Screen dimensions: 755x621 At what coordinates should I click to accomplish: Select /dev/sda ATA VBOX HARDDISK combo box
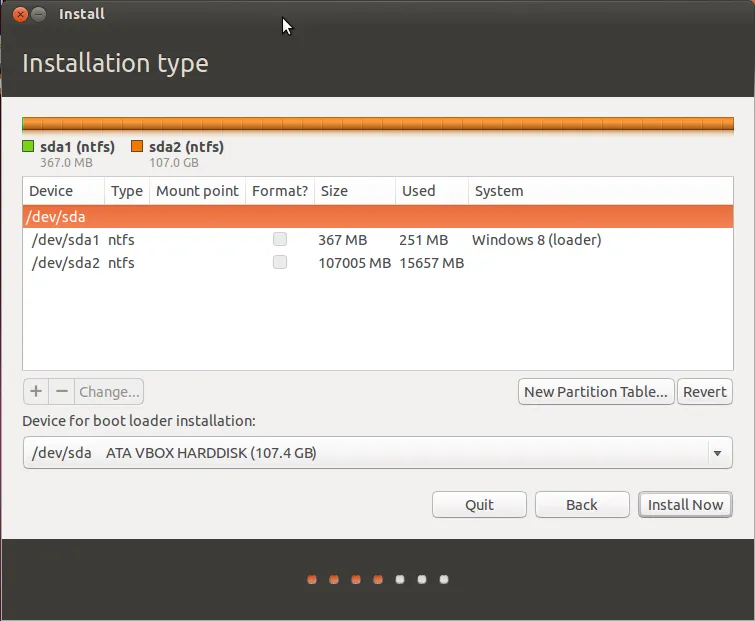coord(378,453)
